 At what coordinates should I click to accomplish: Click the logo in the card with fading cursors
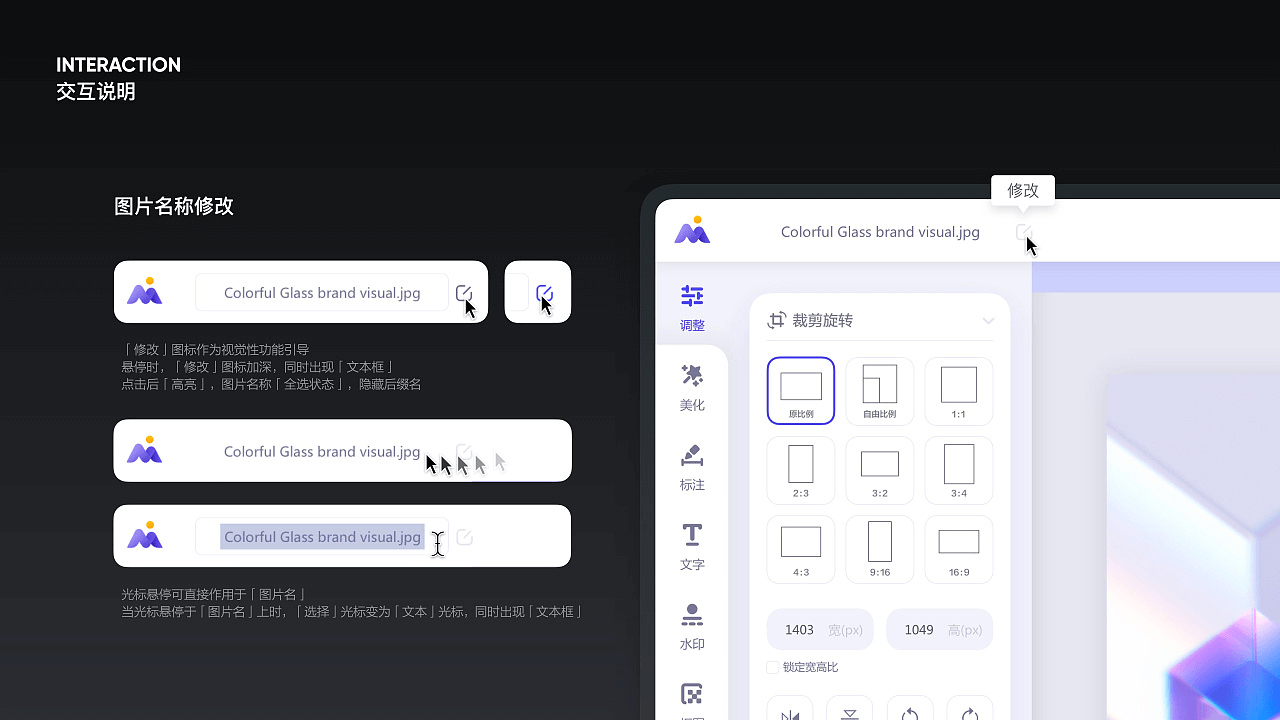click(145, 451)
